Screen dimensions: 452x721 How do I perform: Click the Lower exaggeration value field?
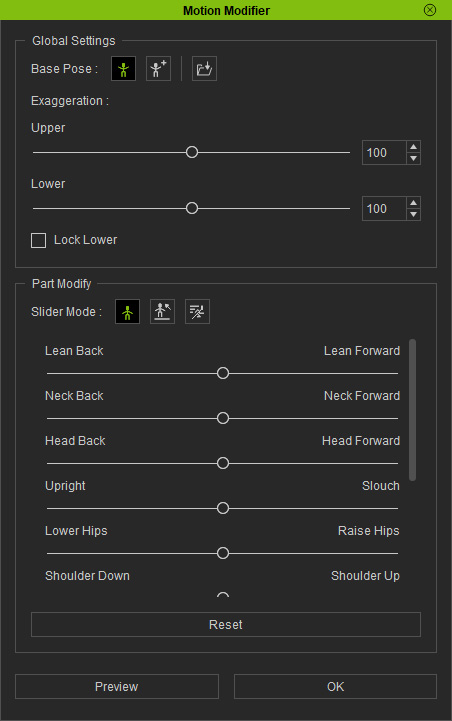pos(384,209)
